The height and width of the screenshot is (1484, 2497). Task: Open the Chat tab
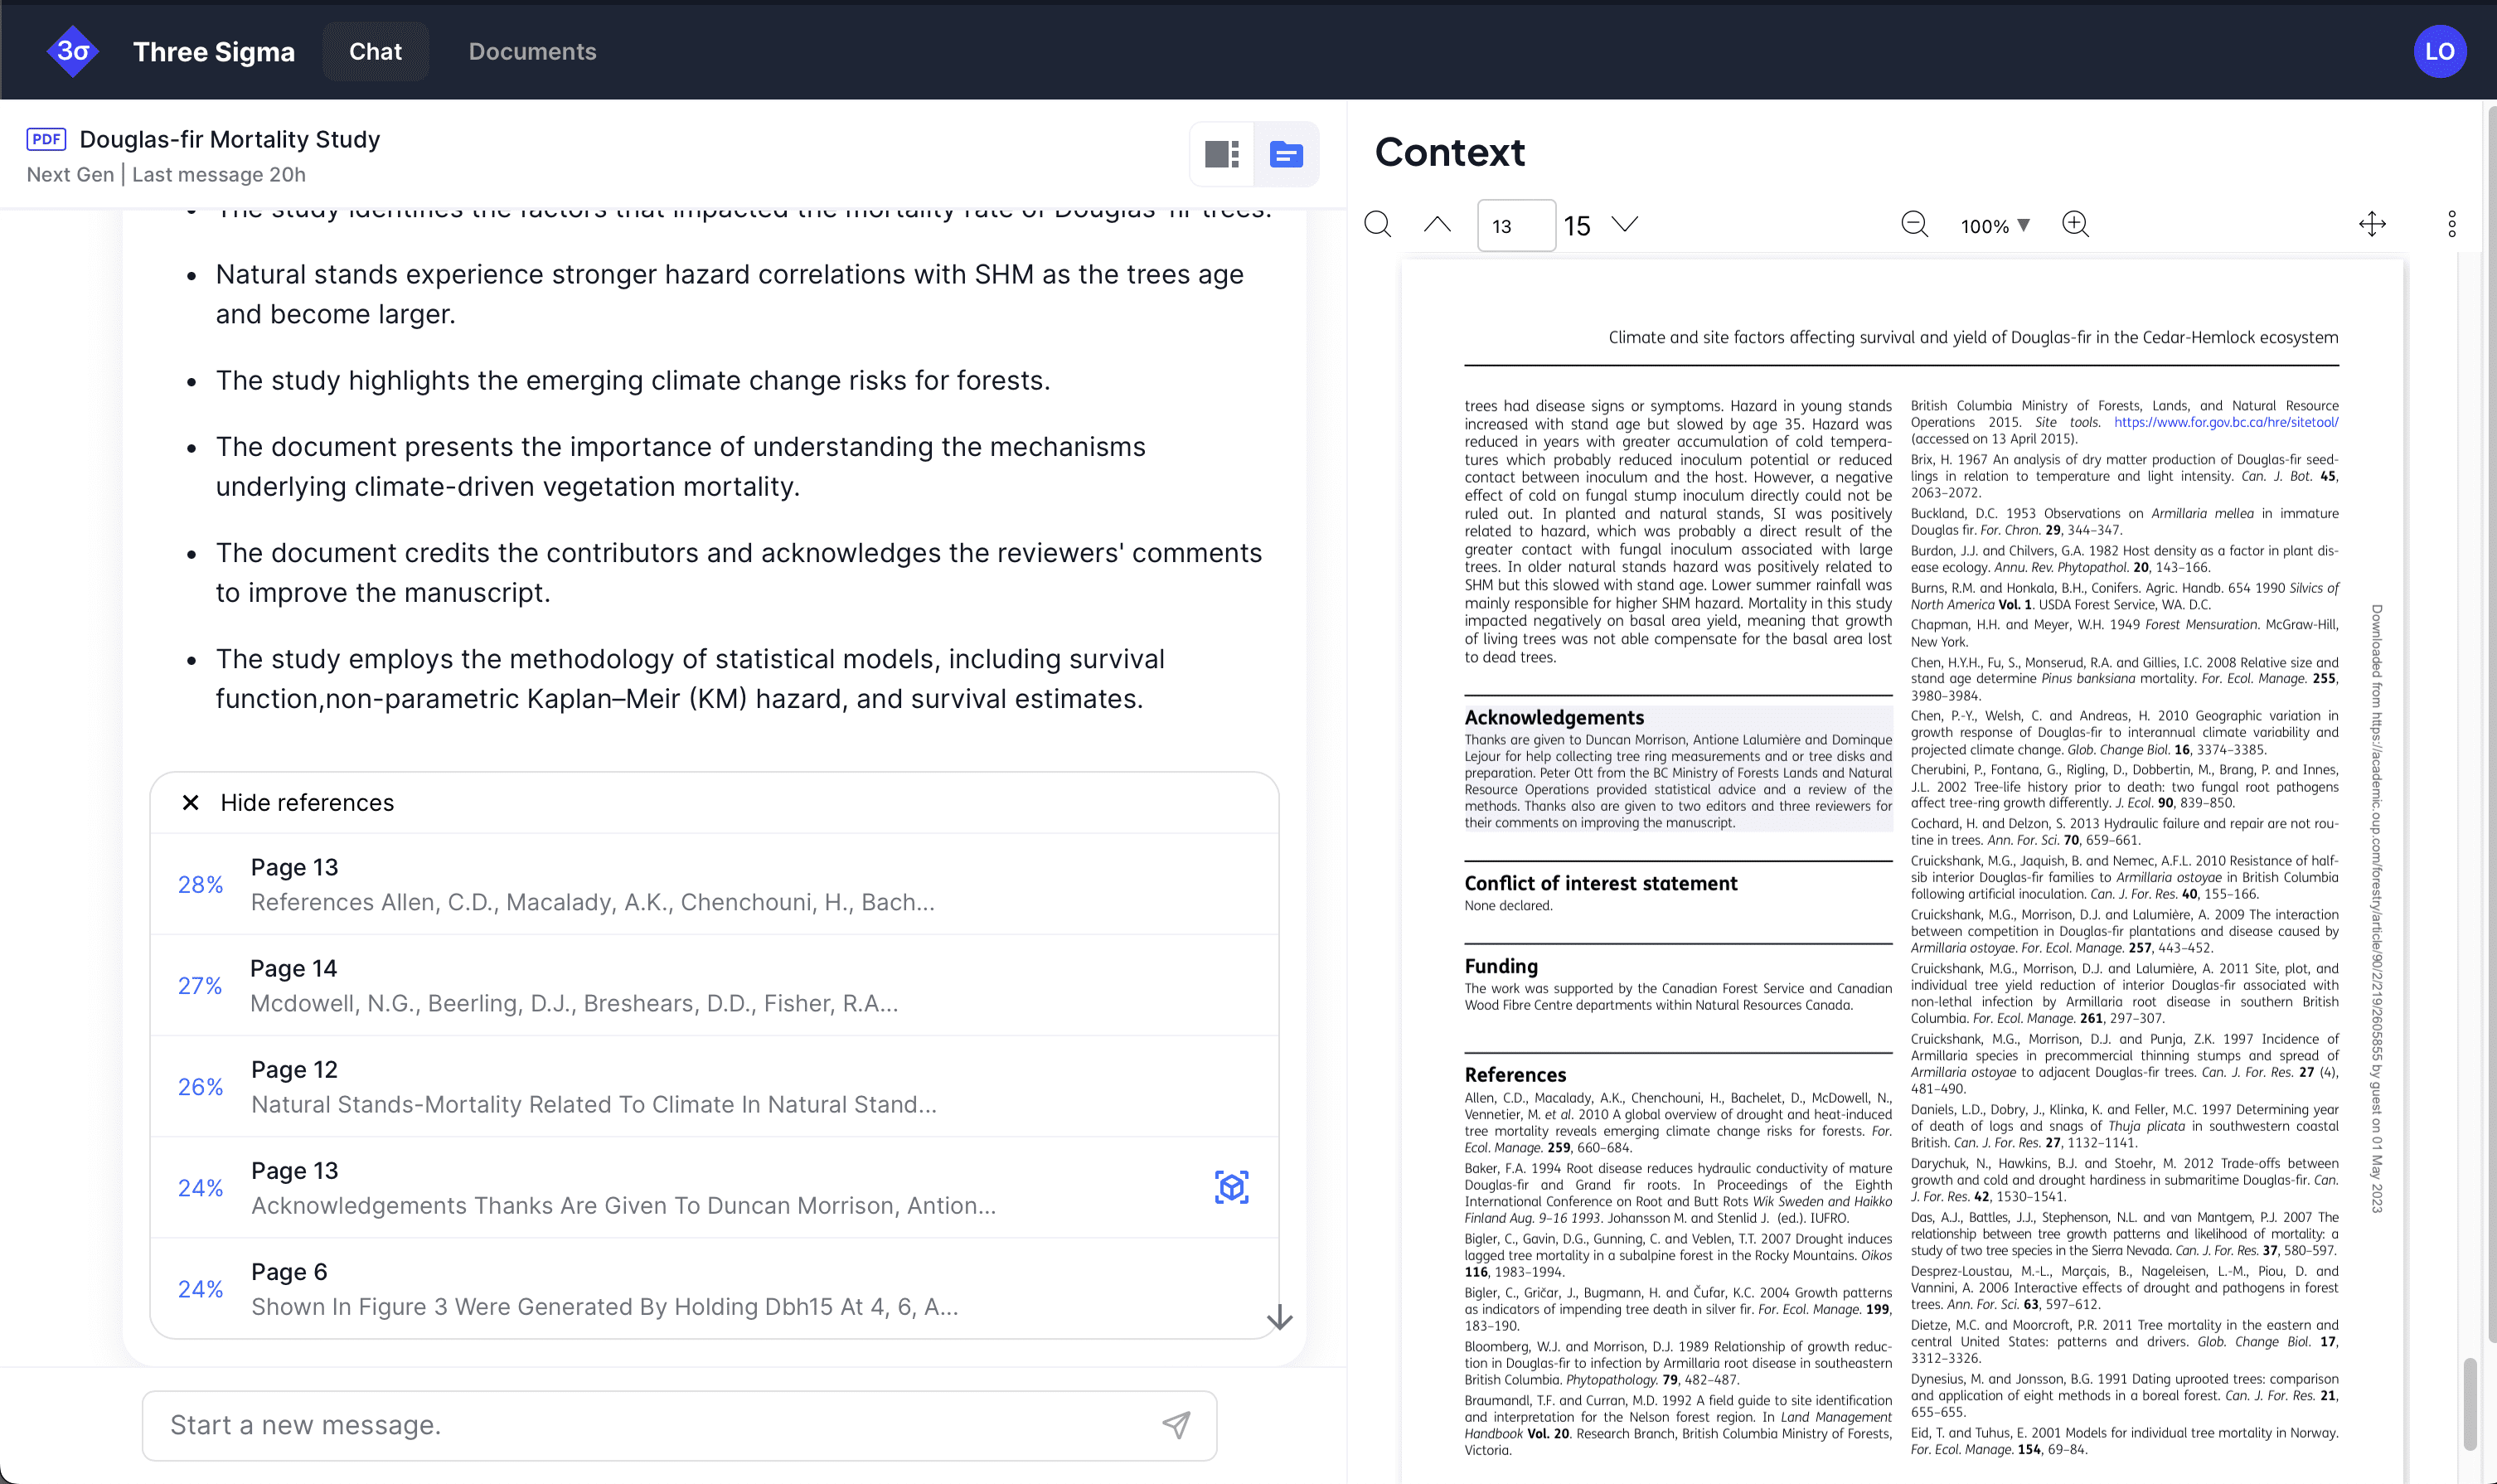[x=375, y=51]
